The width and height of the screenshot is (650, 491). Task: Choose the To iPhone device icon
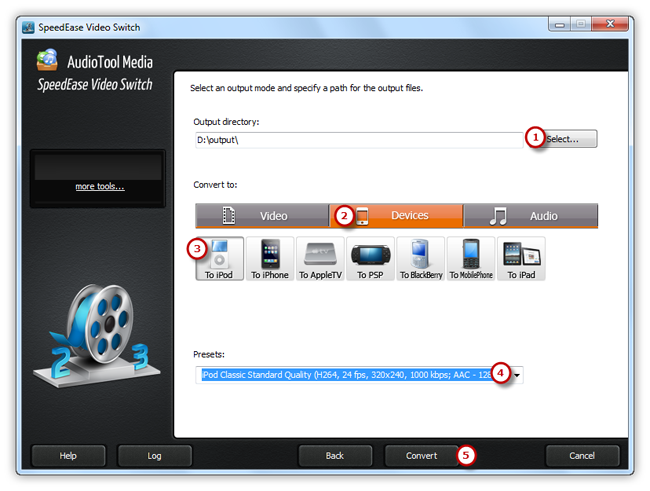270,258
